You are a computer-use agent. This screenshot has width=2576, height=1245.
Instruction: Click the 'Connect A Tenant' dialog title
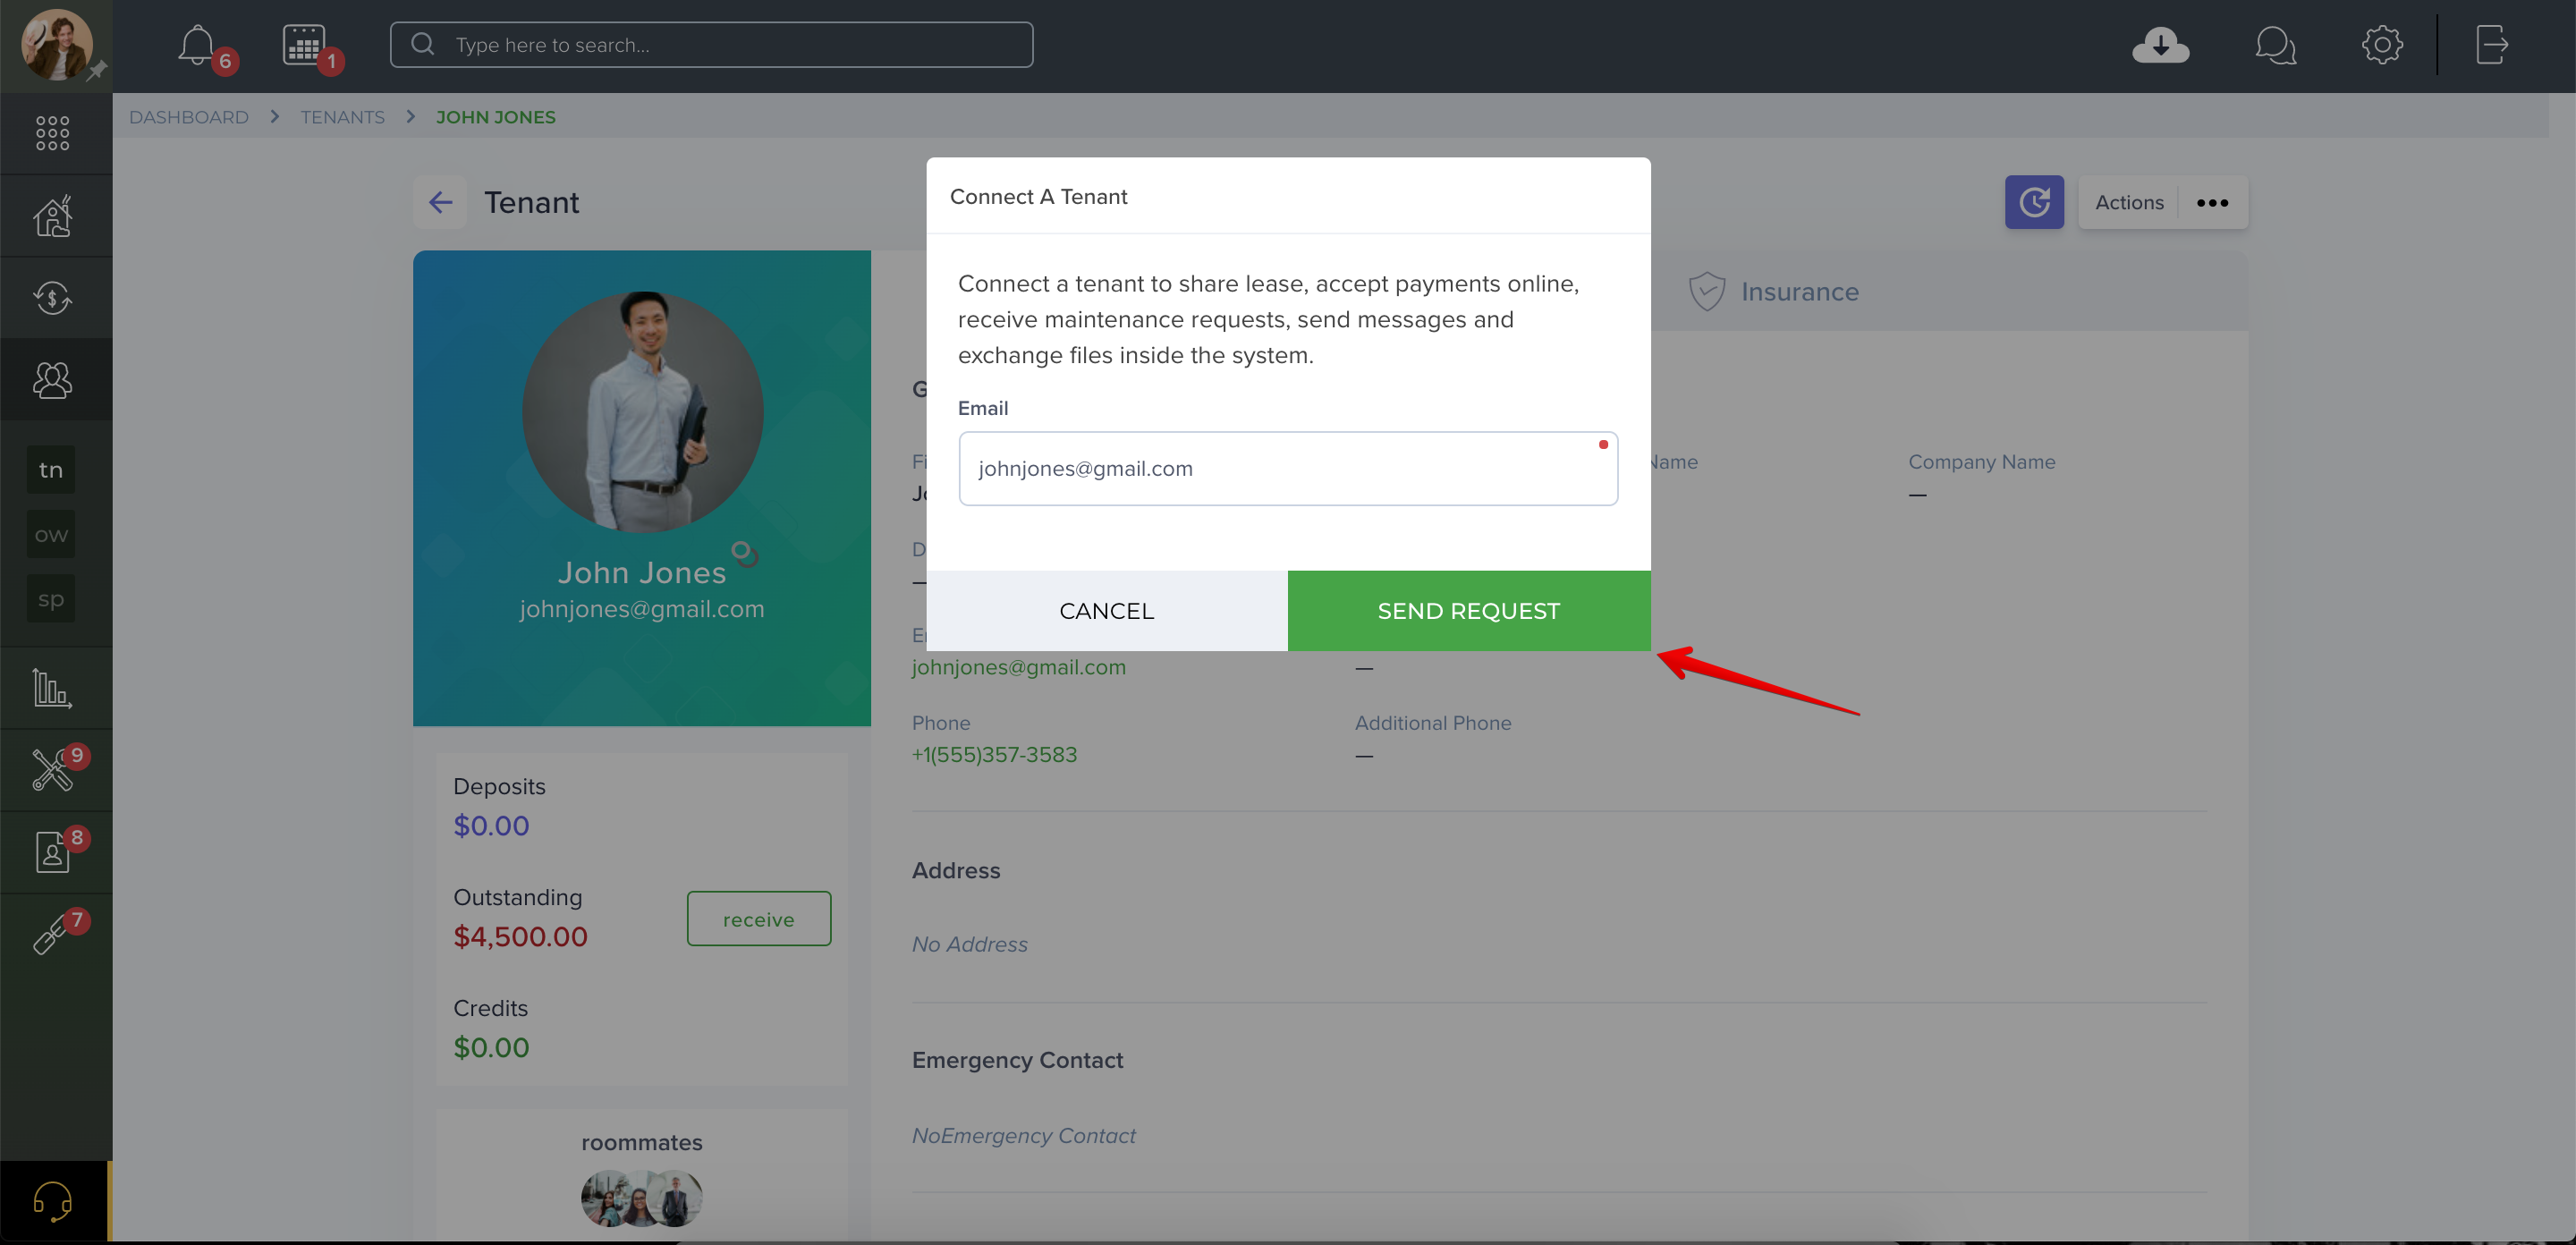pyautogui.click(x=1038, y=197)
